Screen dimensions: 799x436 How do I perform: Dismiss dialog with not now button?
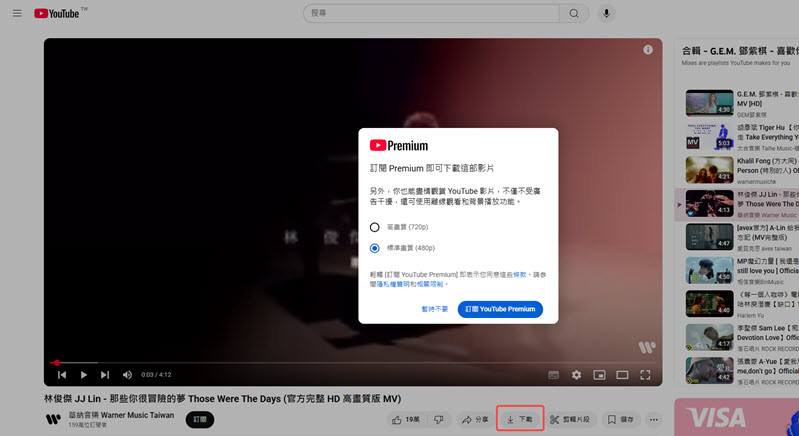click(435, 309)
